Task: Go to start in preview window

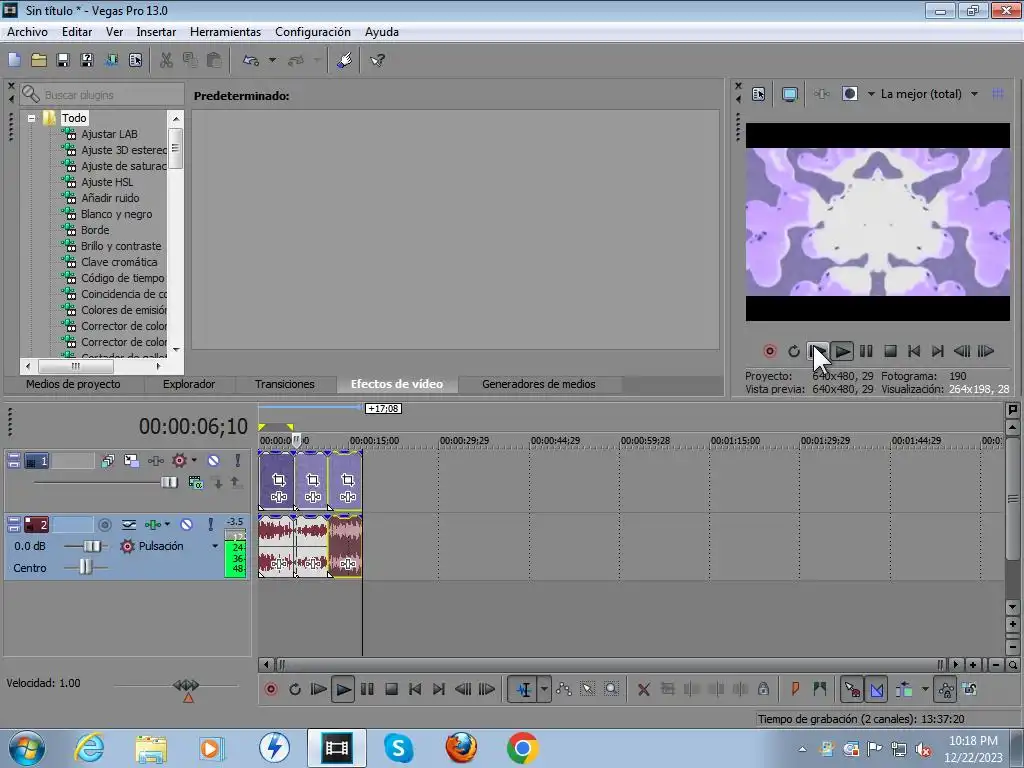Action: (x=914, y=351)
